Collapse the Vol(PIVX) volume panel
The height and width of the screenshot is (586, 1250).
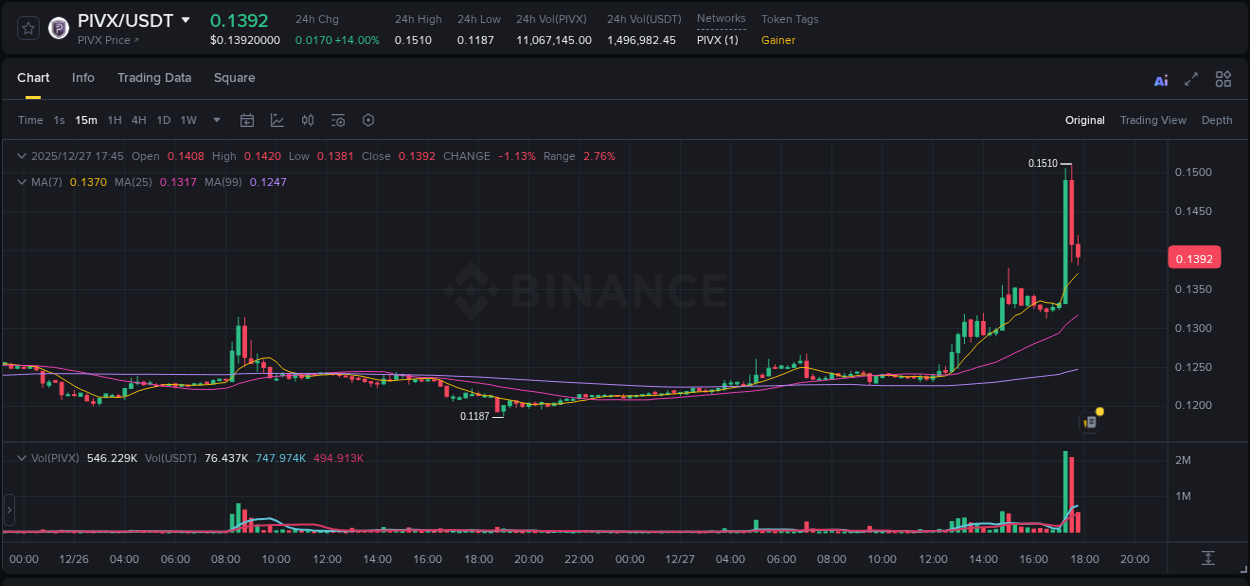tap(20, 457)
